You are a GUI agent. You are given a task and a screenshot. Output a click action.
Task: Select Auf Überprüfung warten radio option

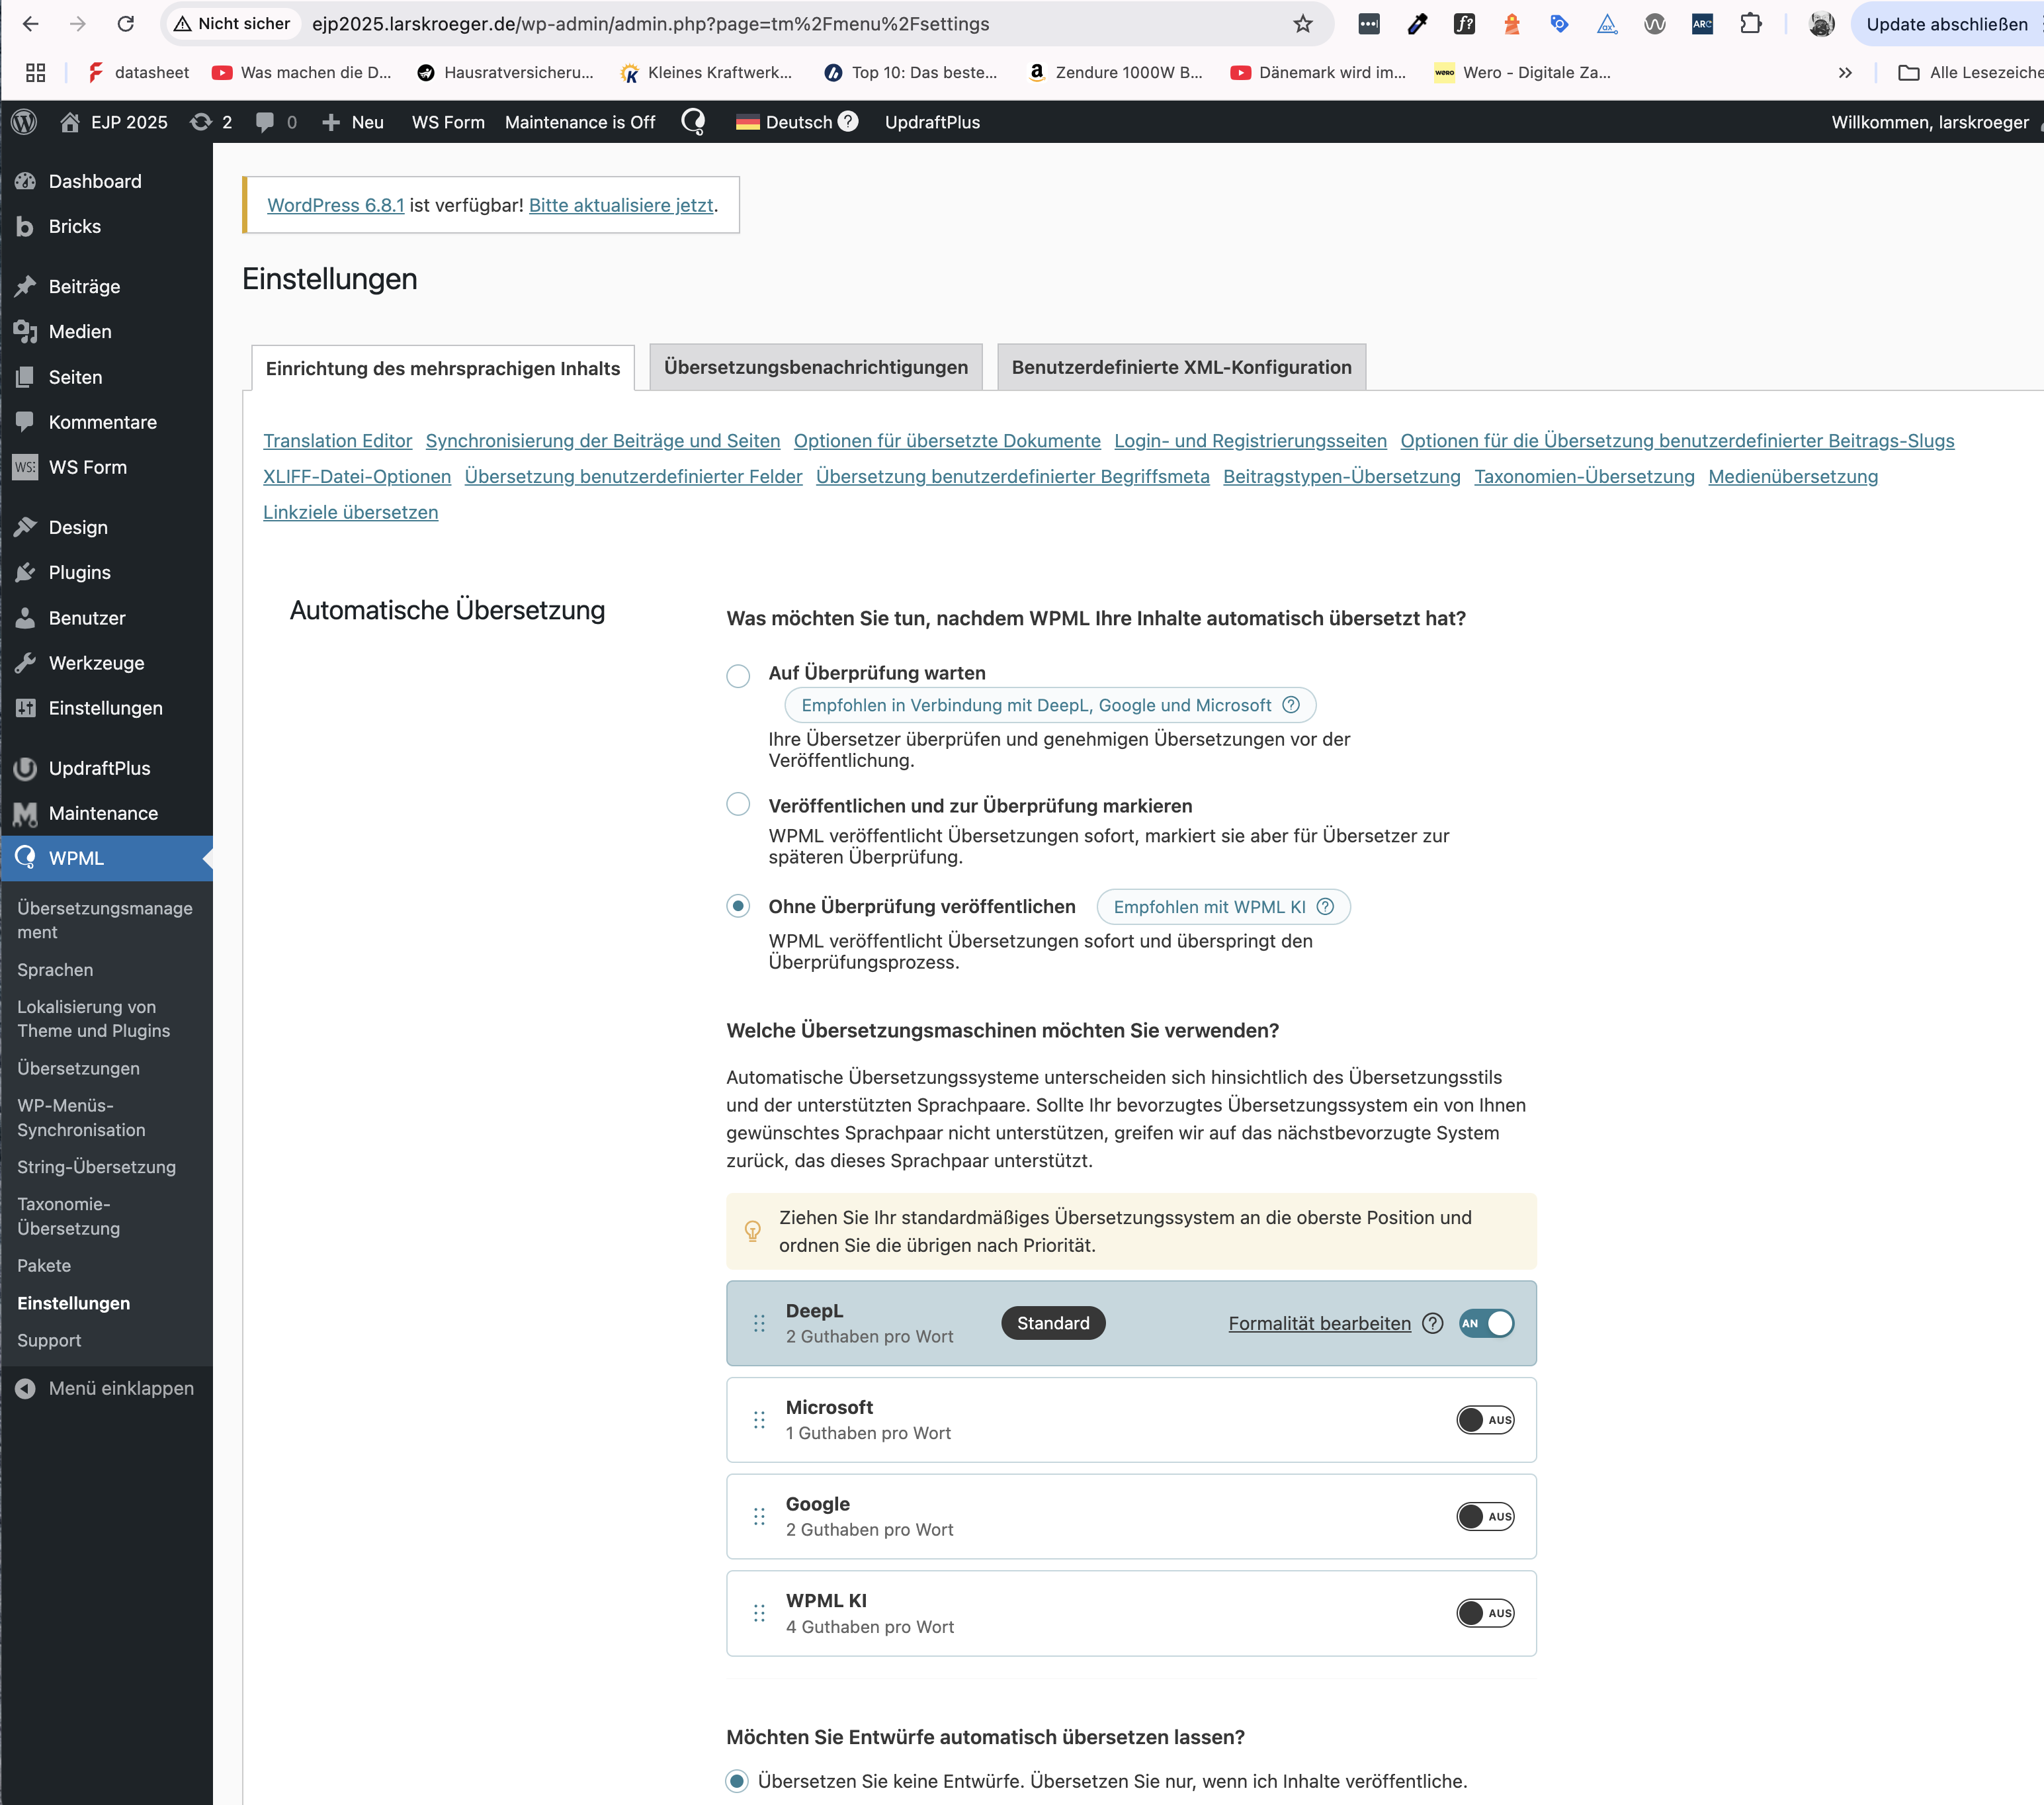[738, 676]
